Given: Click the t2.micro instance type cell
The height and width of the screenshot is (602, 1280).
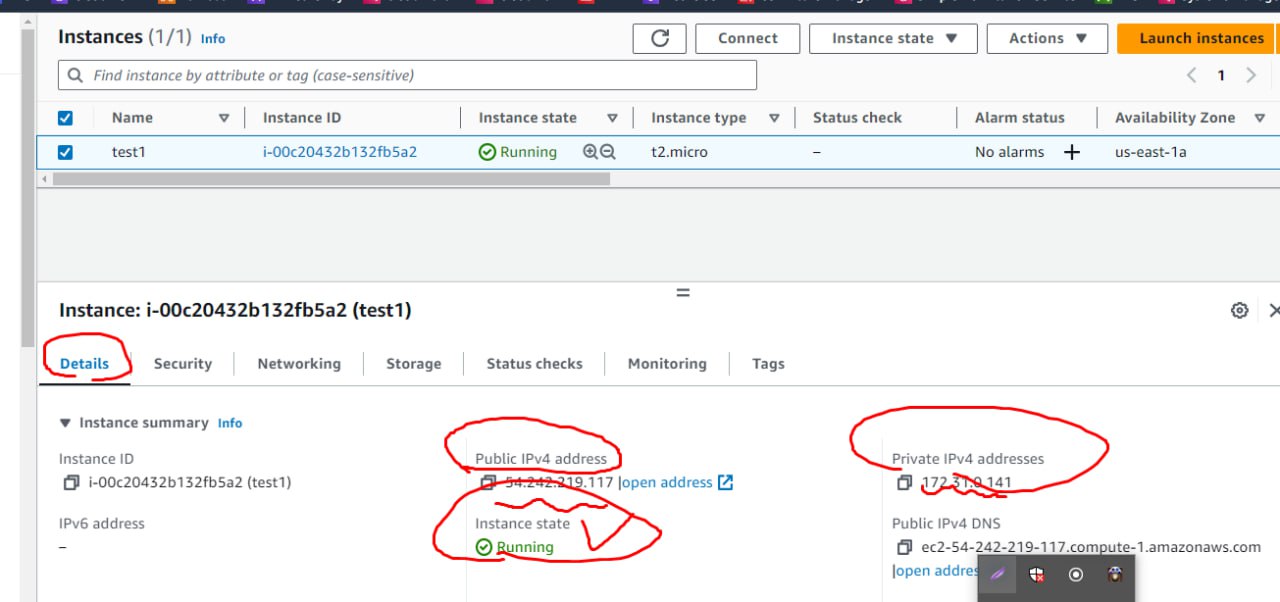Looking at the screenshot, I should pyautogui.click(x=679, y=152).
